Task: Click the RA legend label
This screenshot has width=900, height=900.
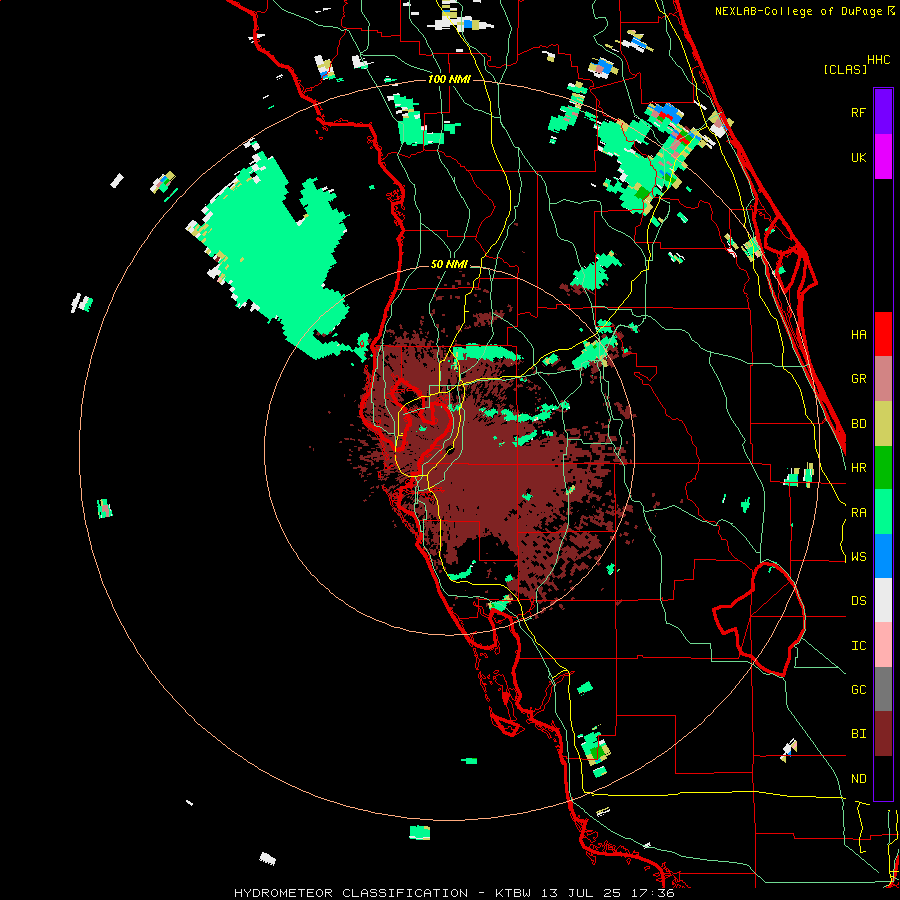Action: [858, 512]
